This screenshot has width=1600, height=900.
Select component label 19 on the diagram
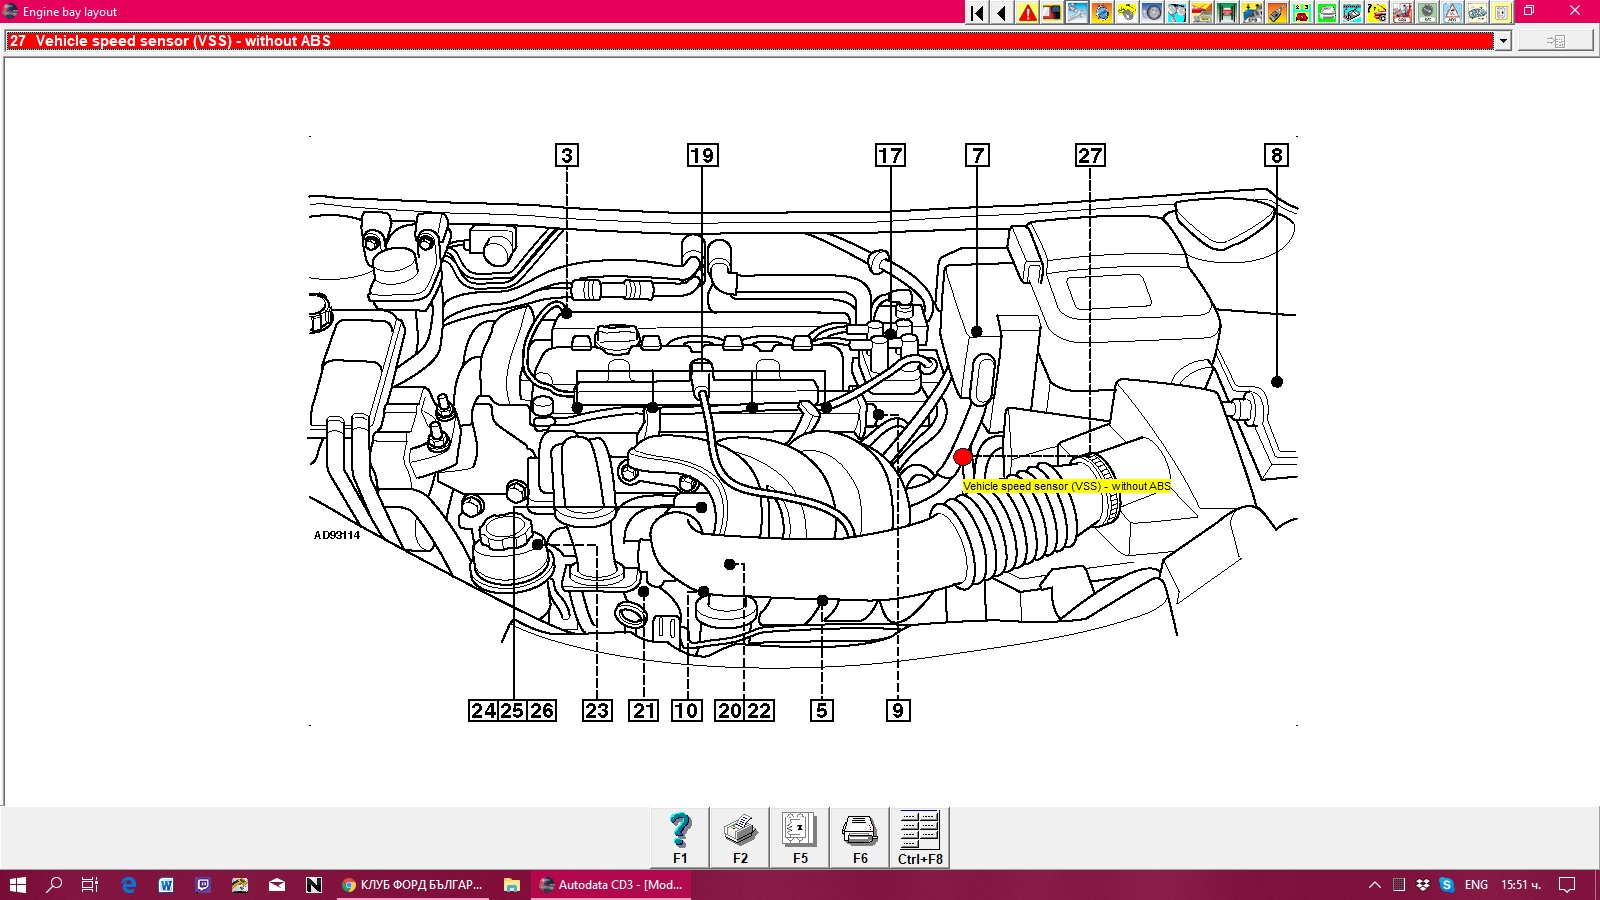click(x=702, y=156)
